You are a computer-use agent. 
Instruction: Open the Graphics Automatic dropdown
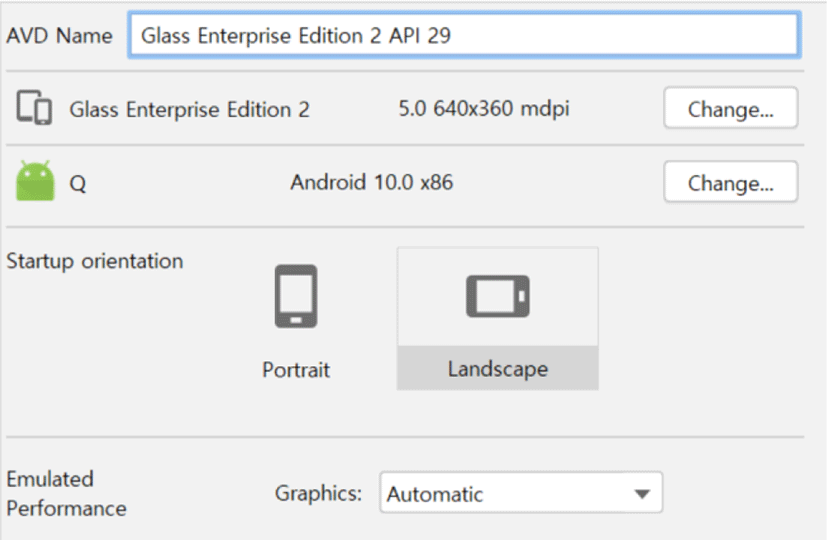click(x=521, y=493)
